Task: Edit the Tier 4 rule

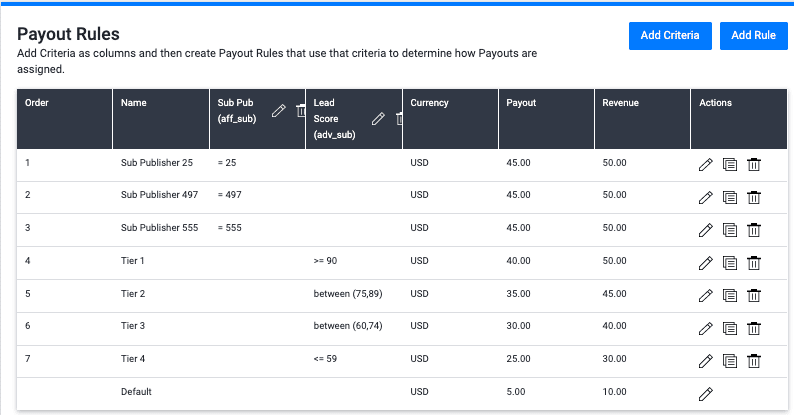Action: click(705, 360)
